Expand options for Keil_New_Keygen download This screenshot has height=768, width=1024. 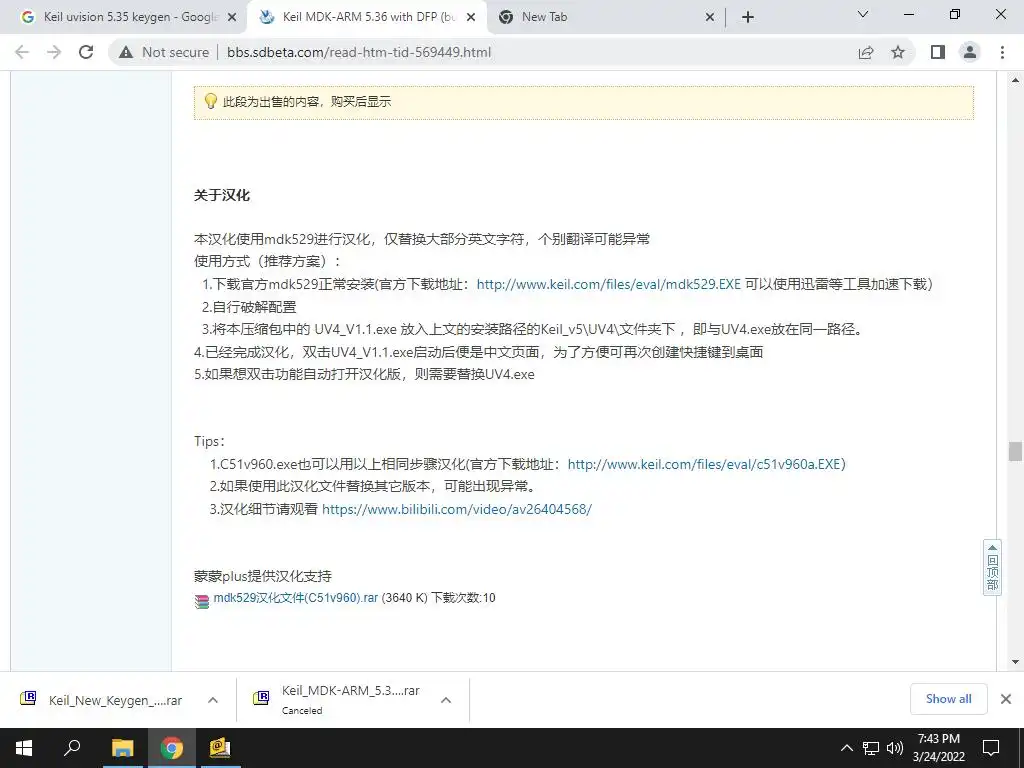pyautogui.click(x=213, y=700)
